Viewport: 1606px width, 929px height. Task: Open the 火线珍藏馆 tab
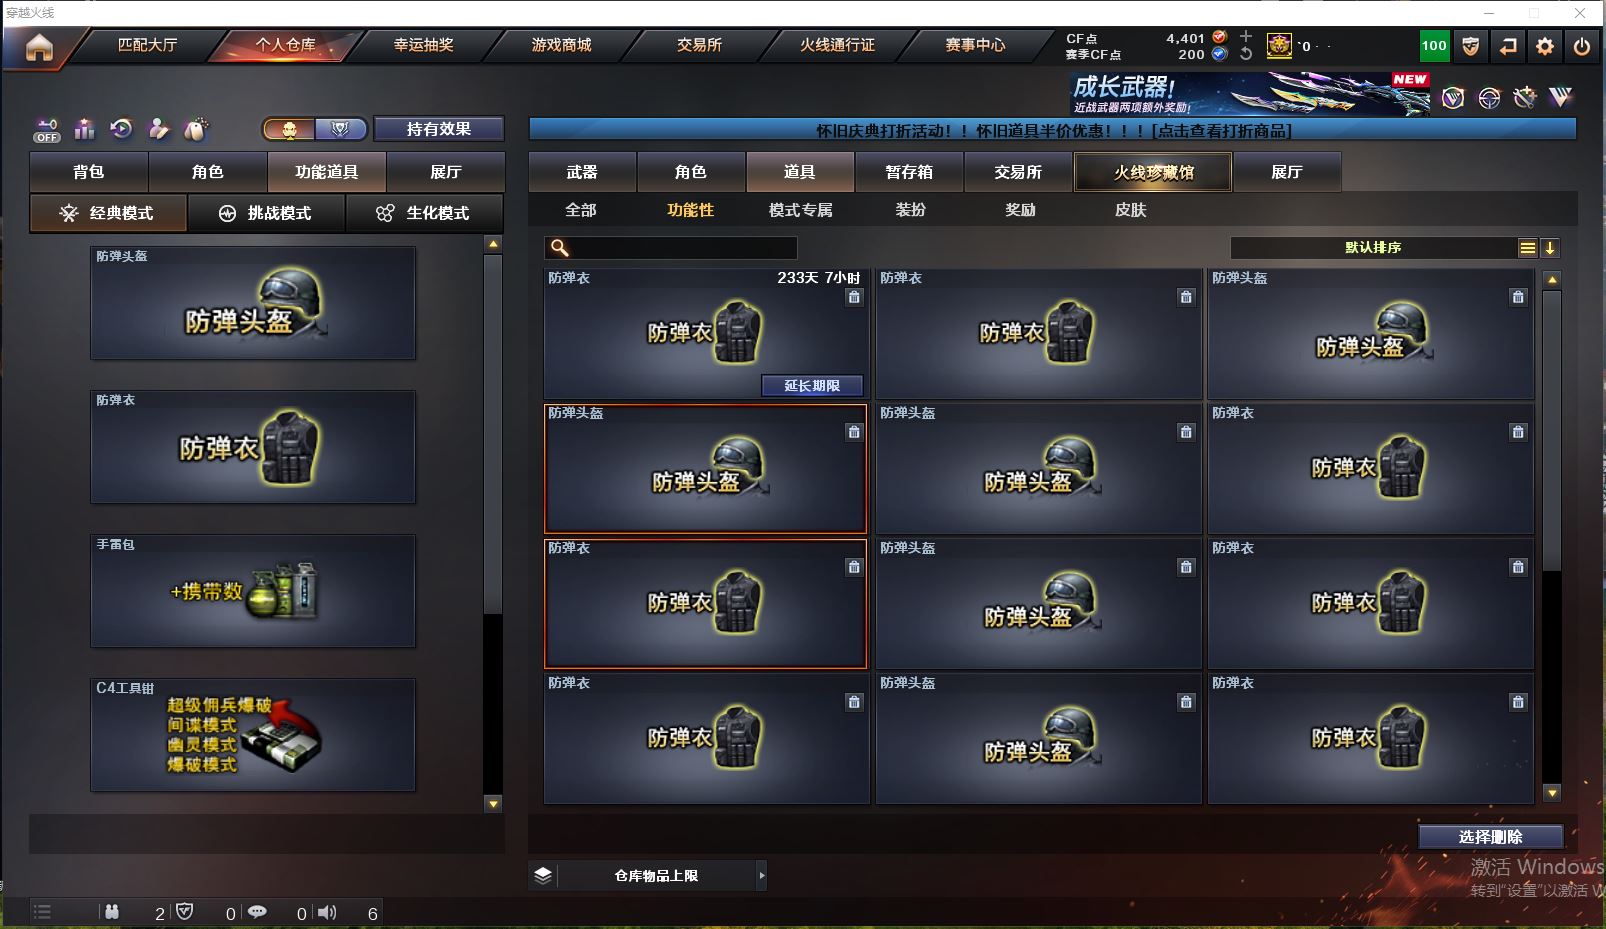coord(1153,172)
